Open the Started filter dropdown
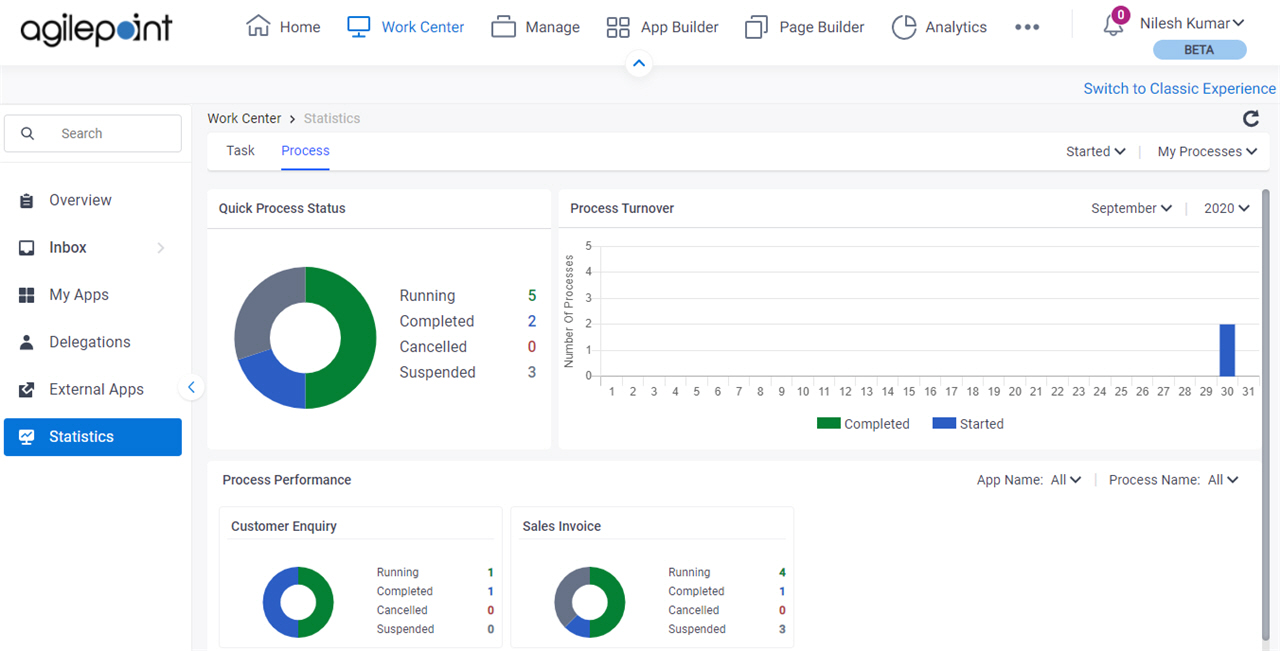Screen dimensions: 1280x651 coord(1096,151)
